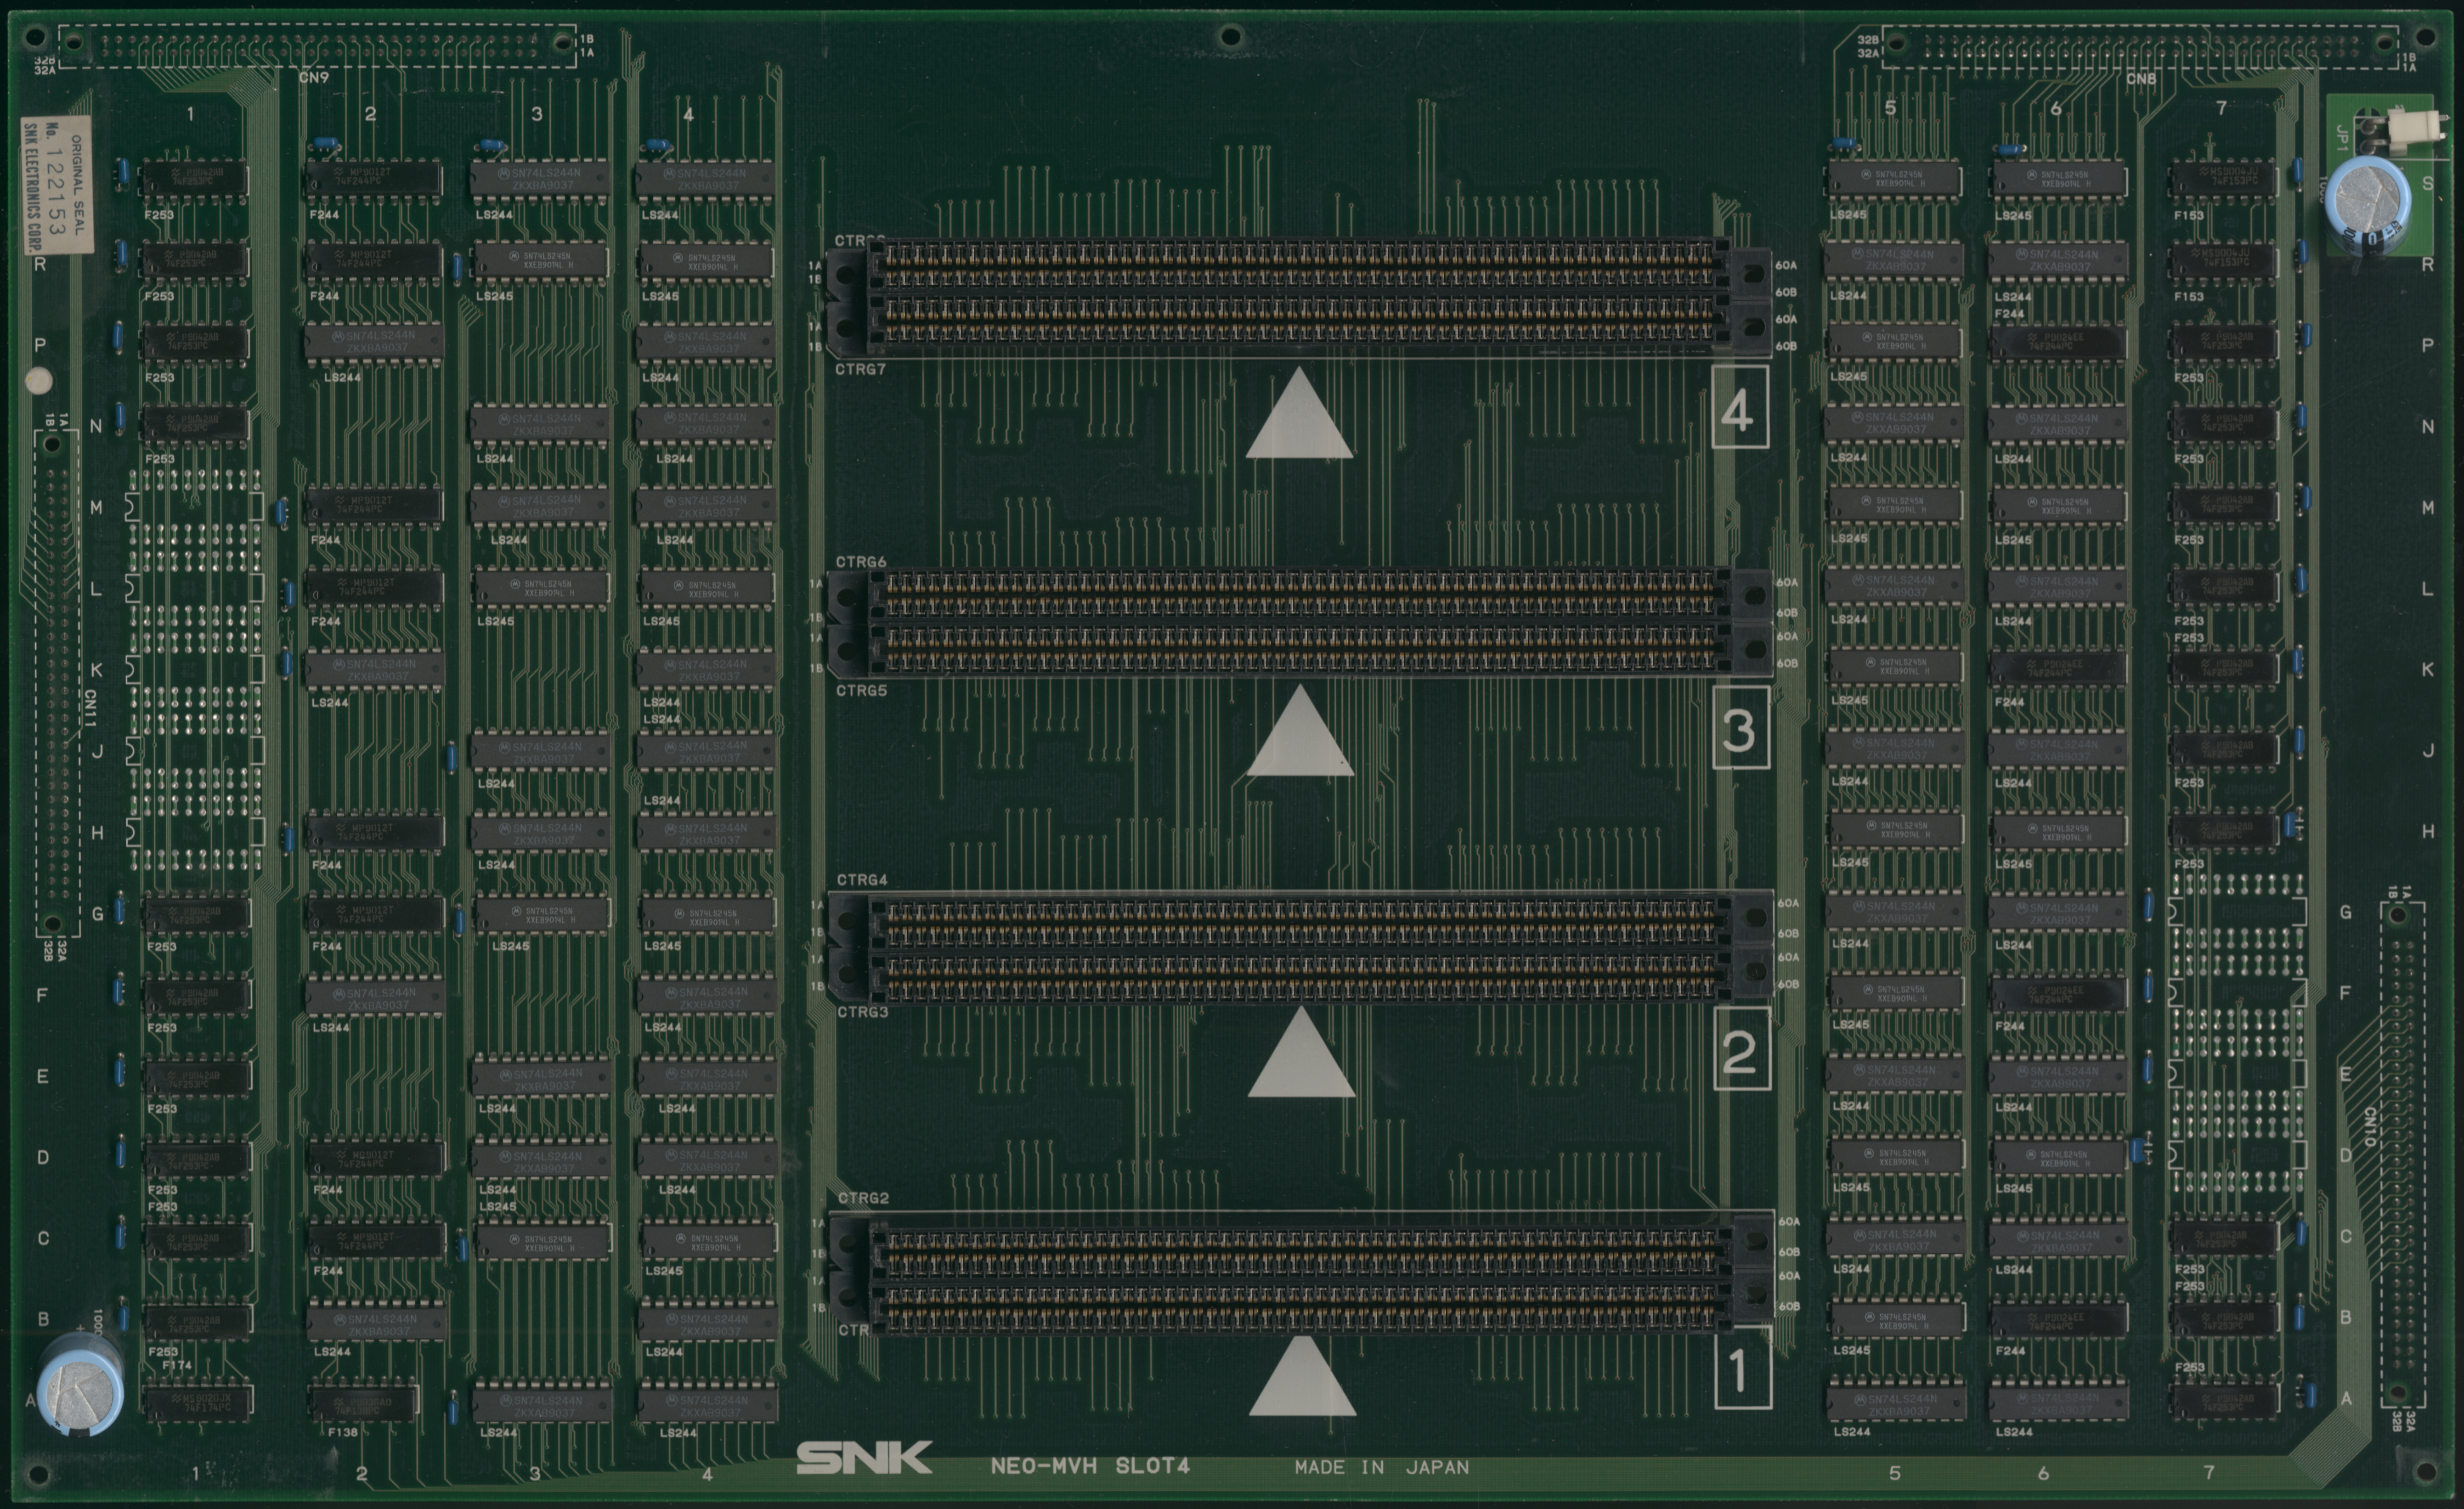Click the boxed slot number 4
The height and width of the screenshot is (1509, 2464).
point(1740,407)
